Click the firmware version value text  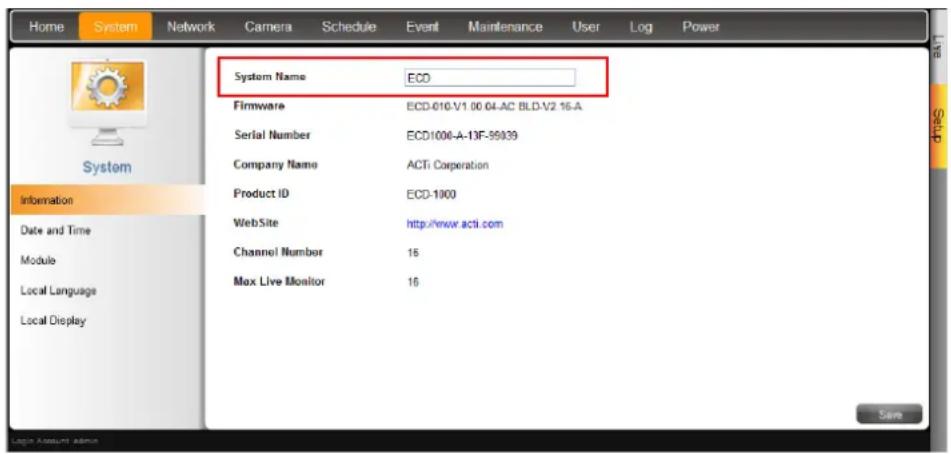(495, 107)
